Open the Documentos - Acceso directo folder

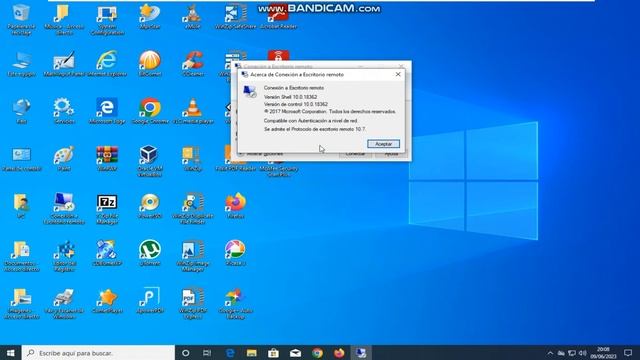tap(21, 256)
